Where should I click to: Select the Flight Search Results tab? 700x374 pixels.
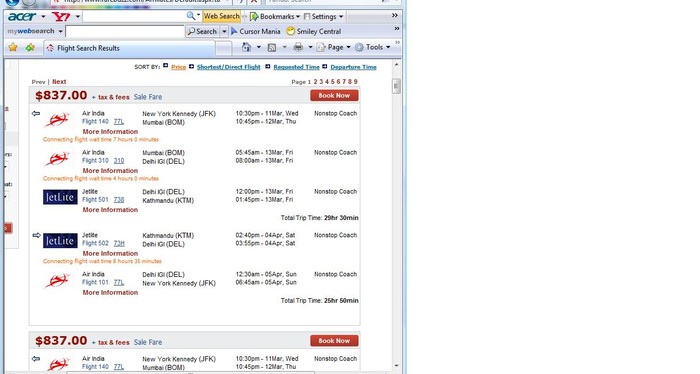pyautogui.click(x=129, y=48)
